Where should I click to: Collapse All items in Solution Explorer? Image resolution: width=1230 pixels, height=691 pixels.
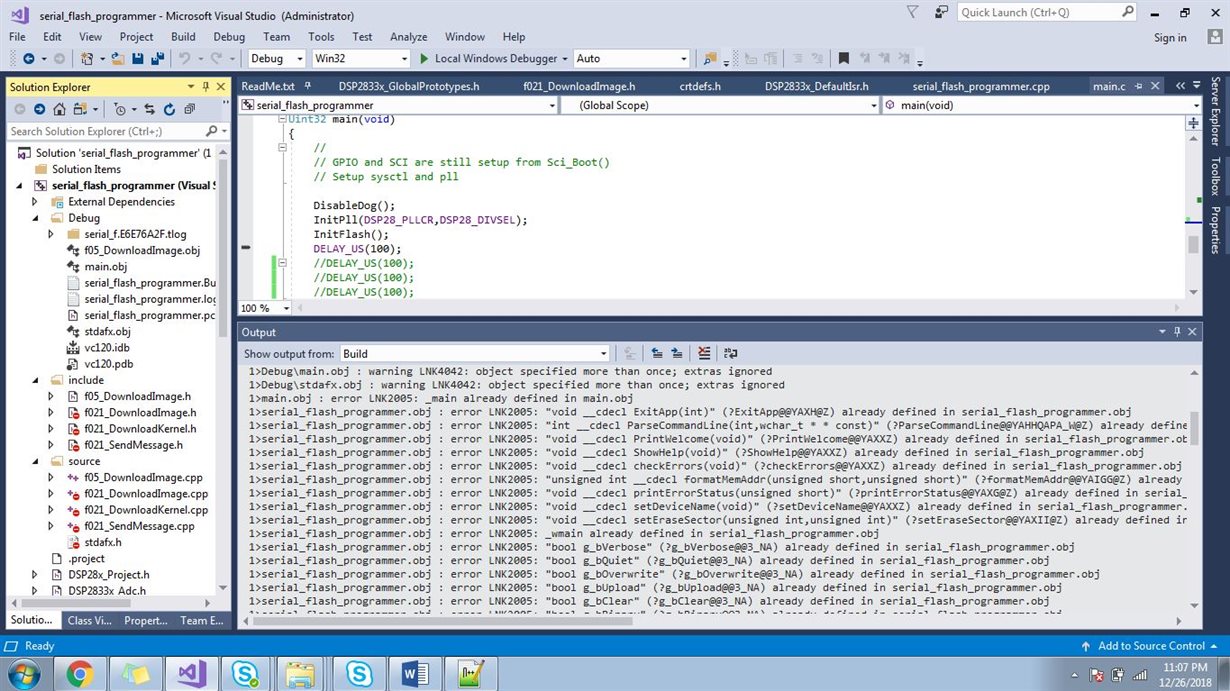click(190, 108)
